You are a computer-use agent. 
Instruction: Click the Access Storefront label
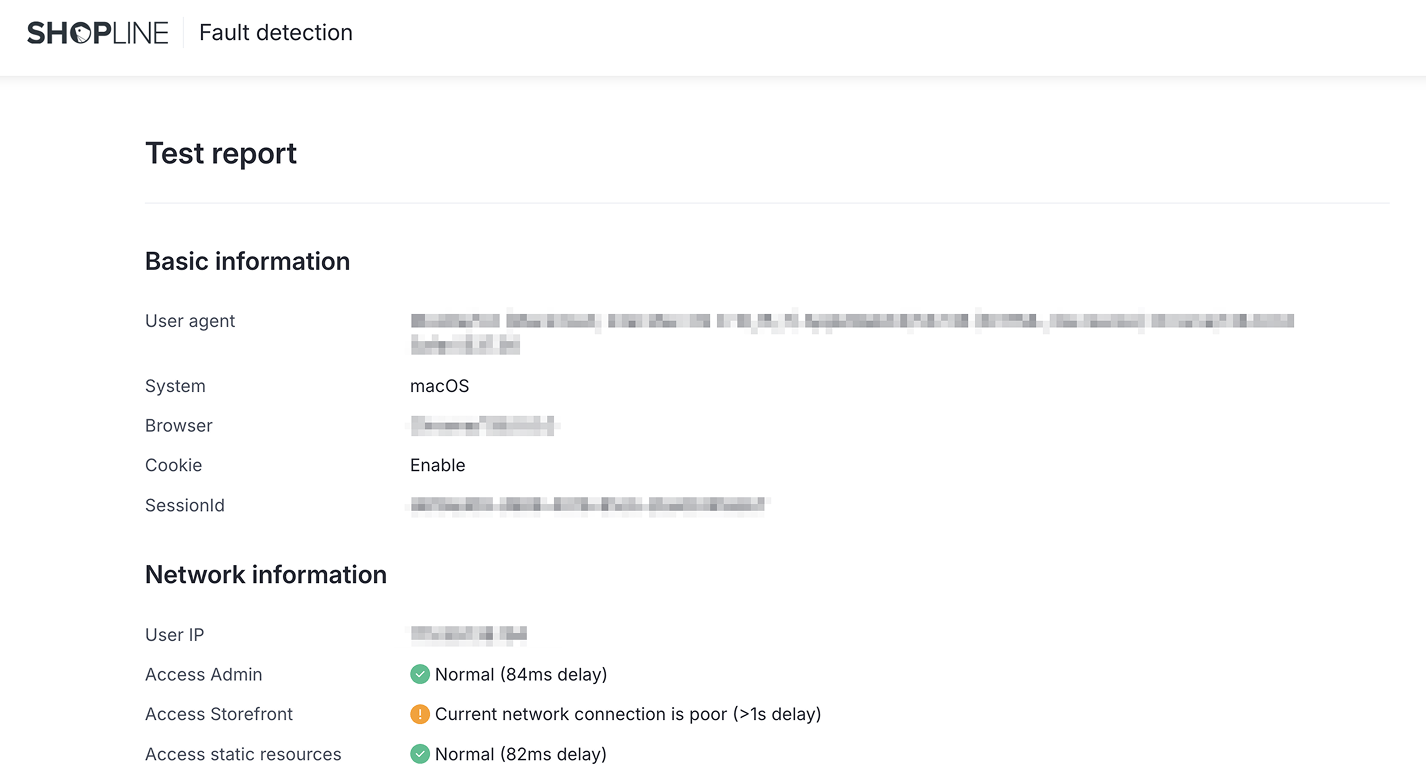tap(219, 714)
